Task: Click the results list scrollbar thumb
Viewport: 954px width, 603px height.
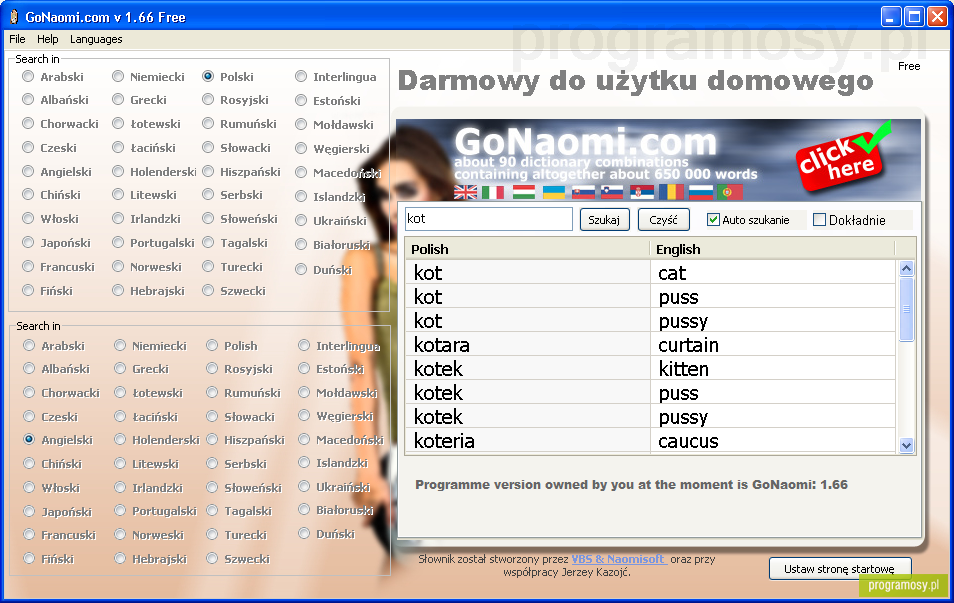Action: coord(907,310)
